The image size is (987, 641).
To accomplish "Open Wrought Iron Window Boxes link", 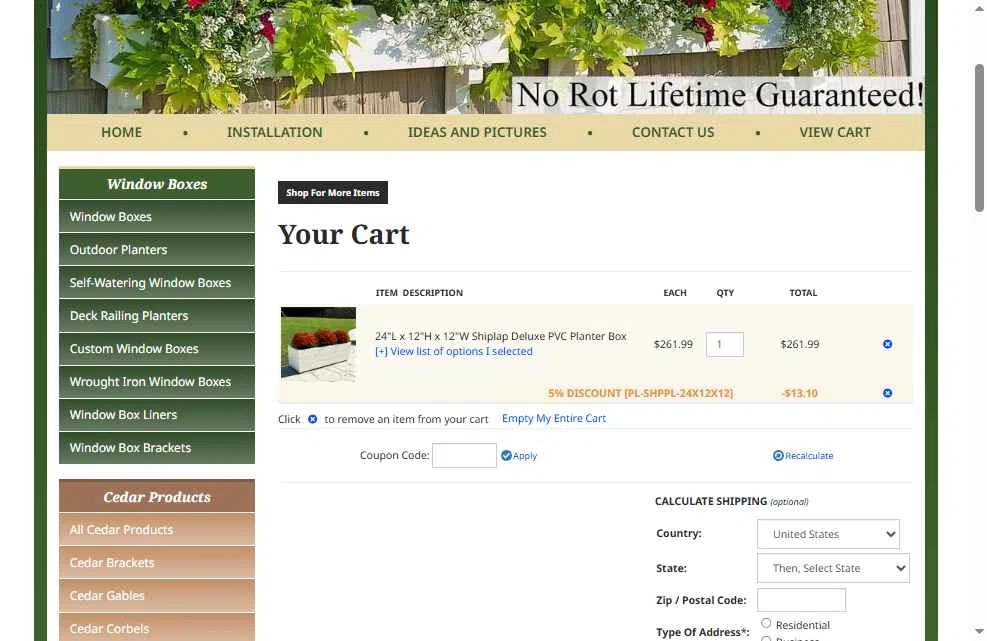I will [x=157, y=382].
